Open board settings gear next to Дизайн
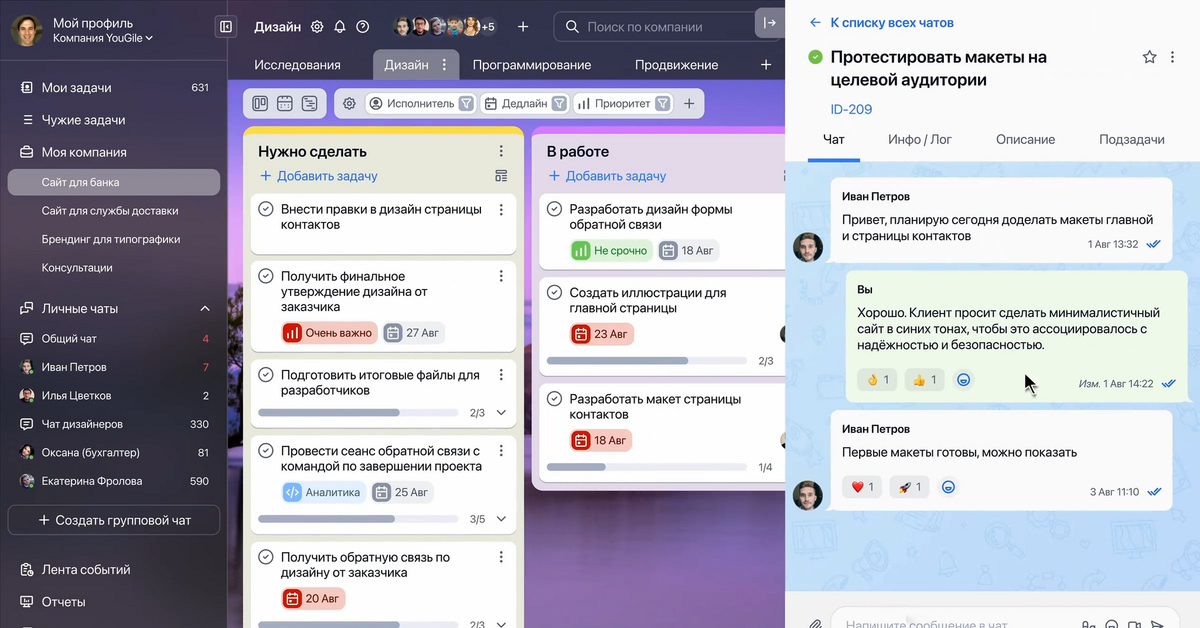1200x628 pixels. point(317,27)
